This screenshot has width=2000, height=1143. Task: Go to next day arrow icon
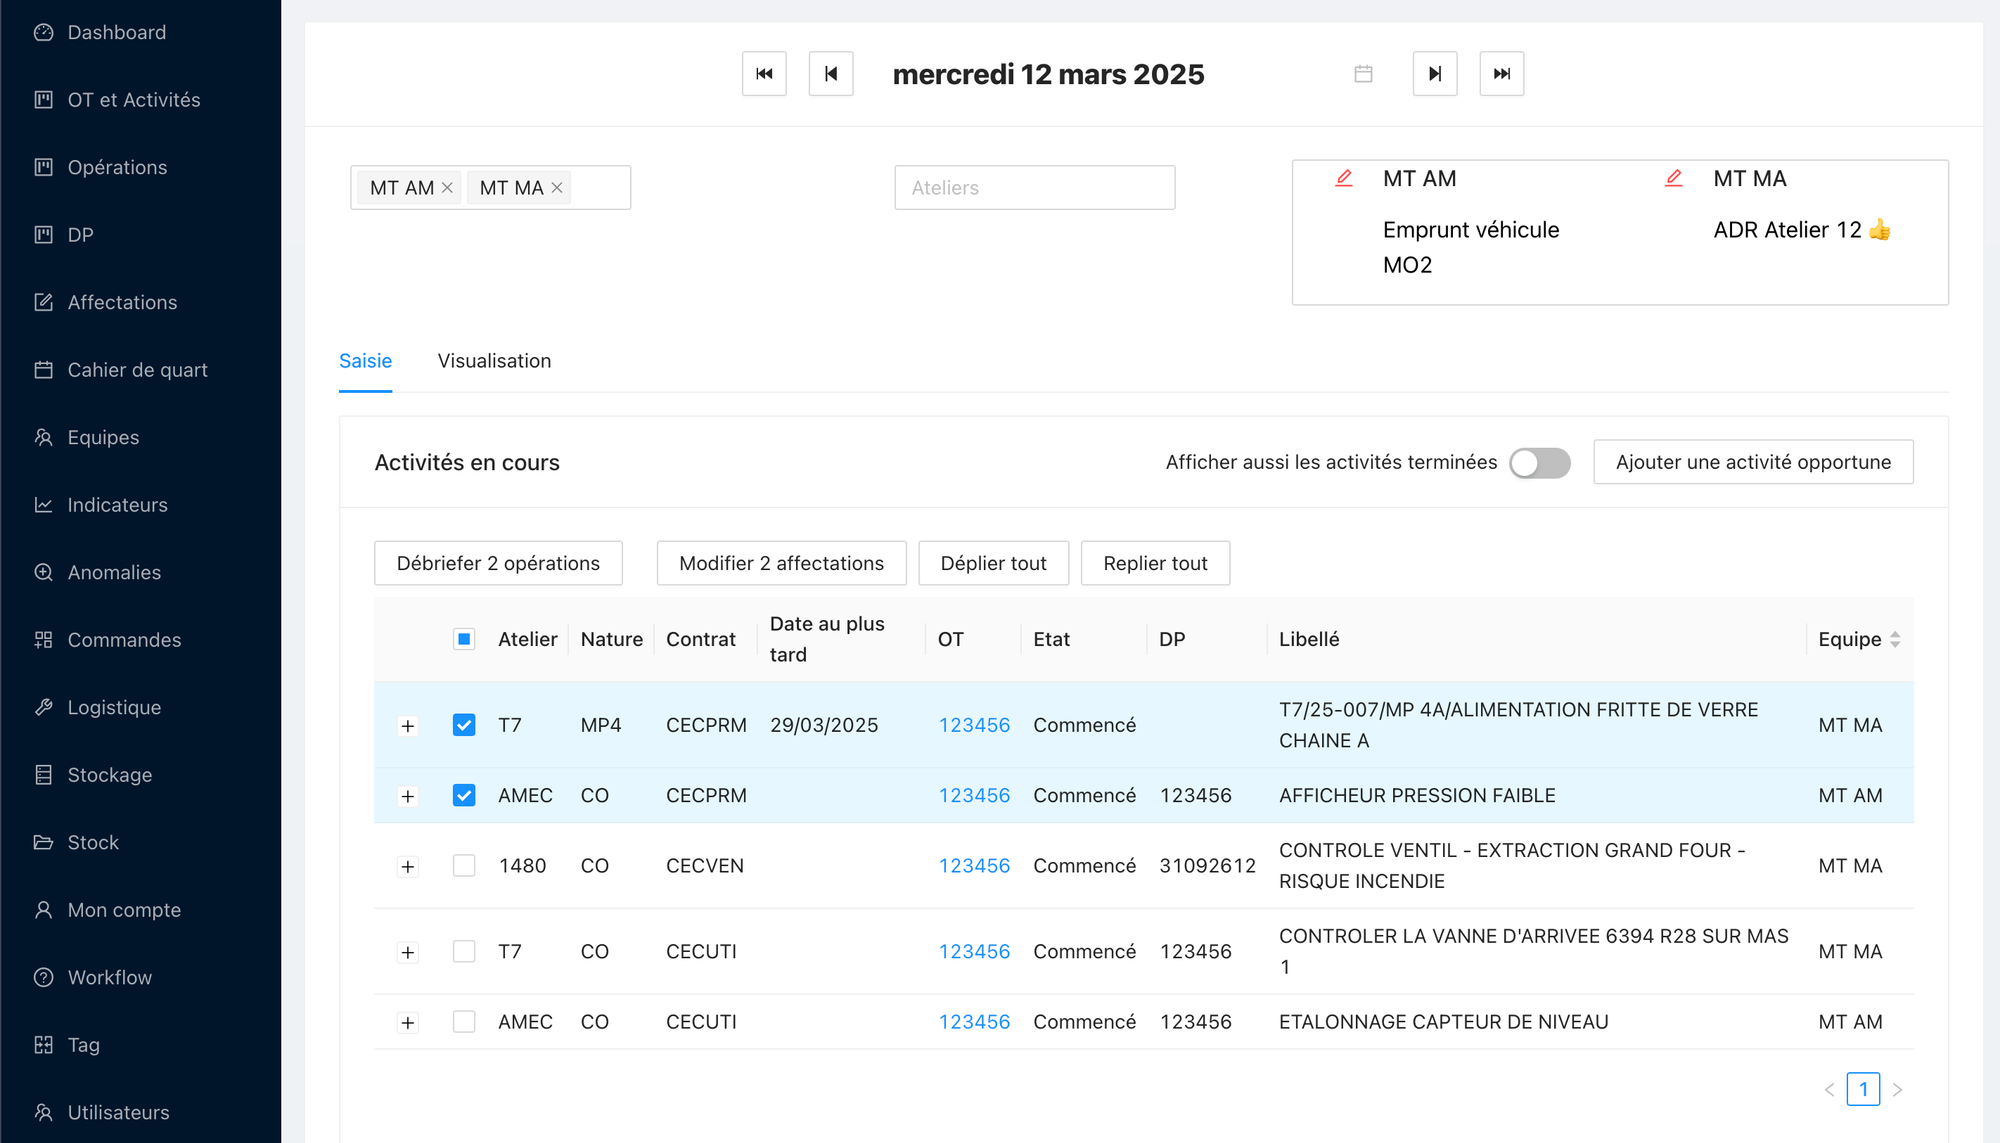point(1434,74)
